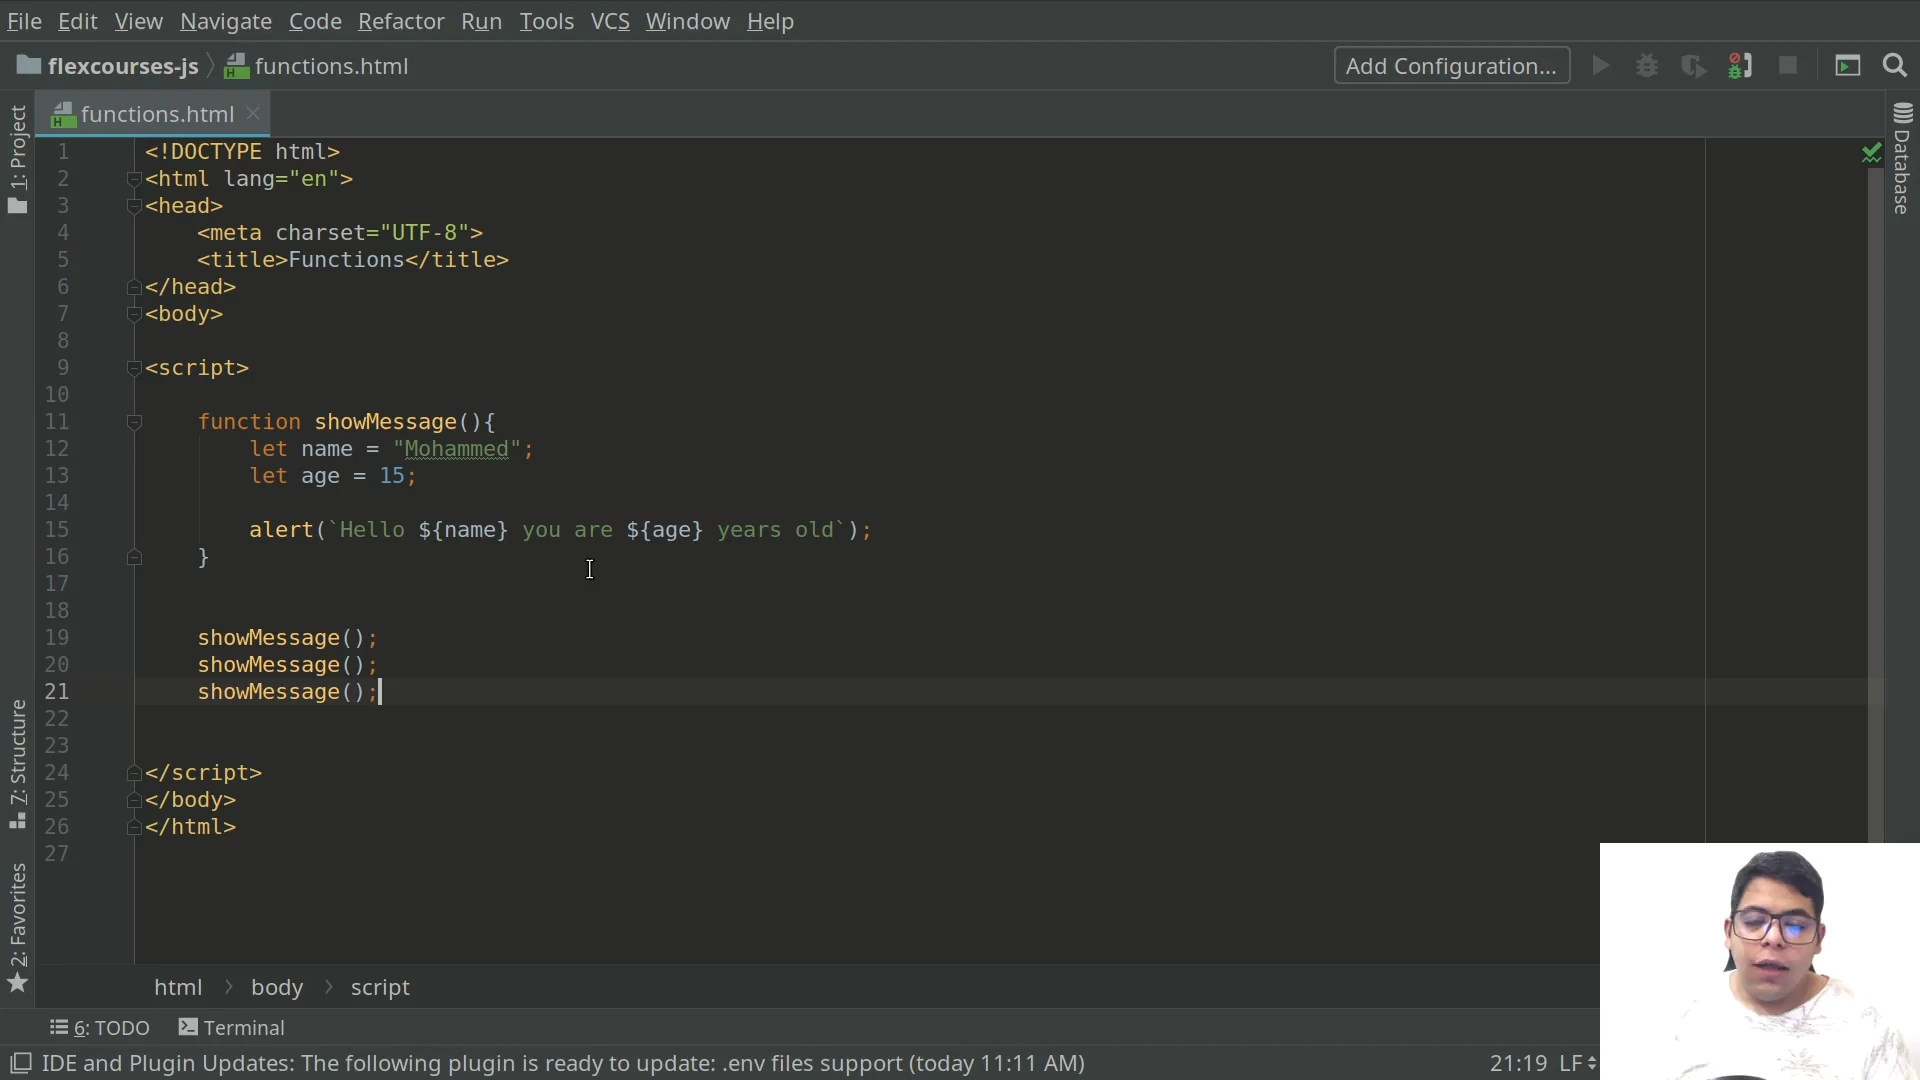Open the Code menu
Image resolution: width=1920 pixels, height=1080 pixels.
click(315, 21)
